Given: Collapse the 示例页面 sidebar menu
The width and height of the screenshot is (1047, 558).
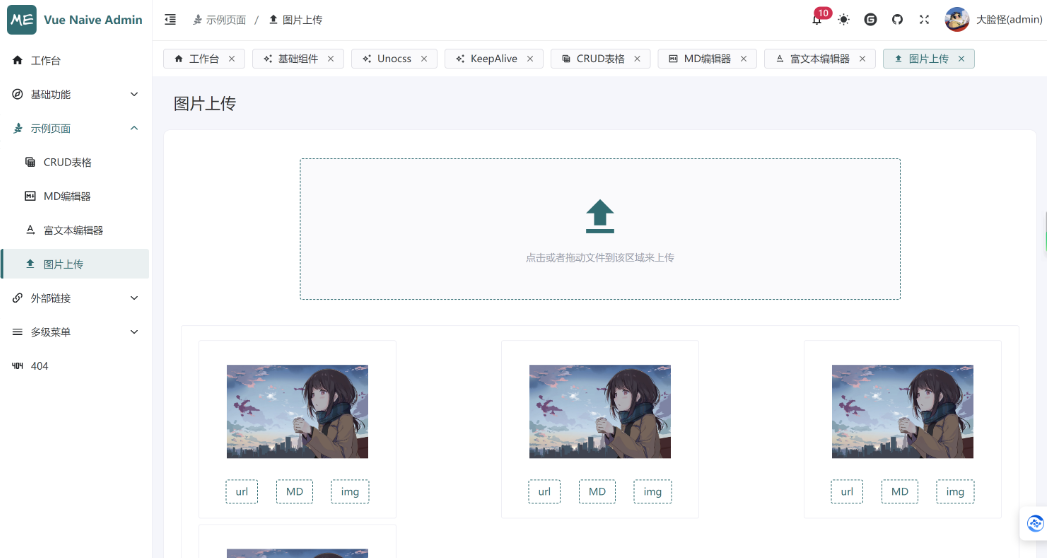Looking at the screenshot, I should pos(75,128).
